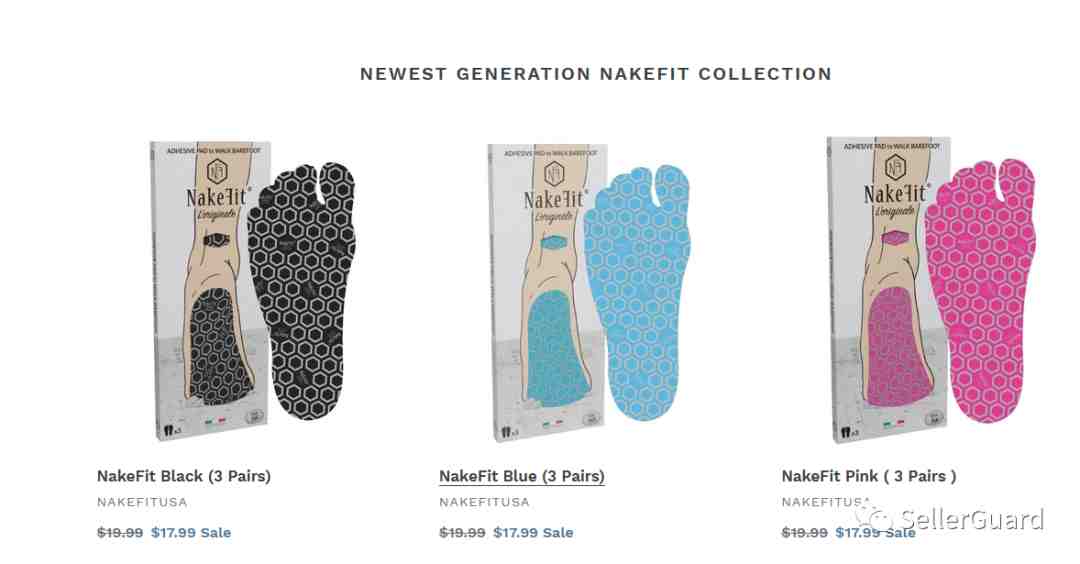Click the pink NakeFit box image

click(x=889, y=289)
